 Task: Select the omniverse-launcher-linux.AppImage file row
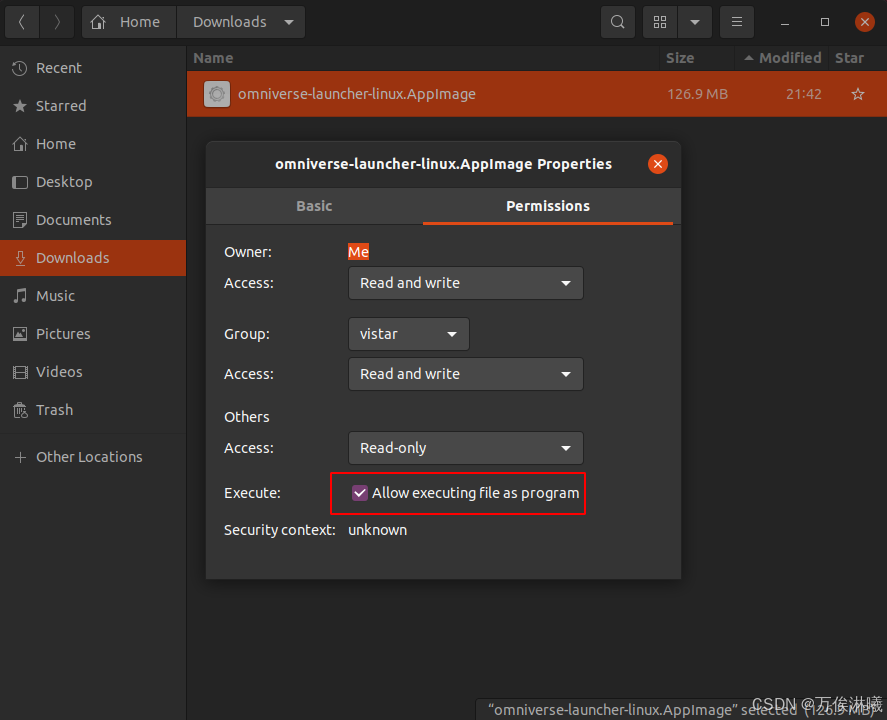click(537, 94)
